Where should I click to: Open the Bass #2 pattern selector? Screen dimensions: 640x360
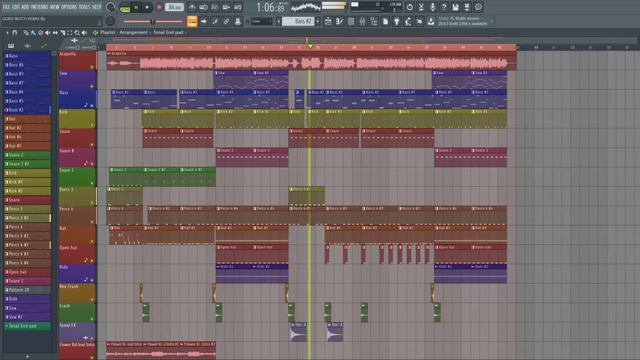[298, 21]
